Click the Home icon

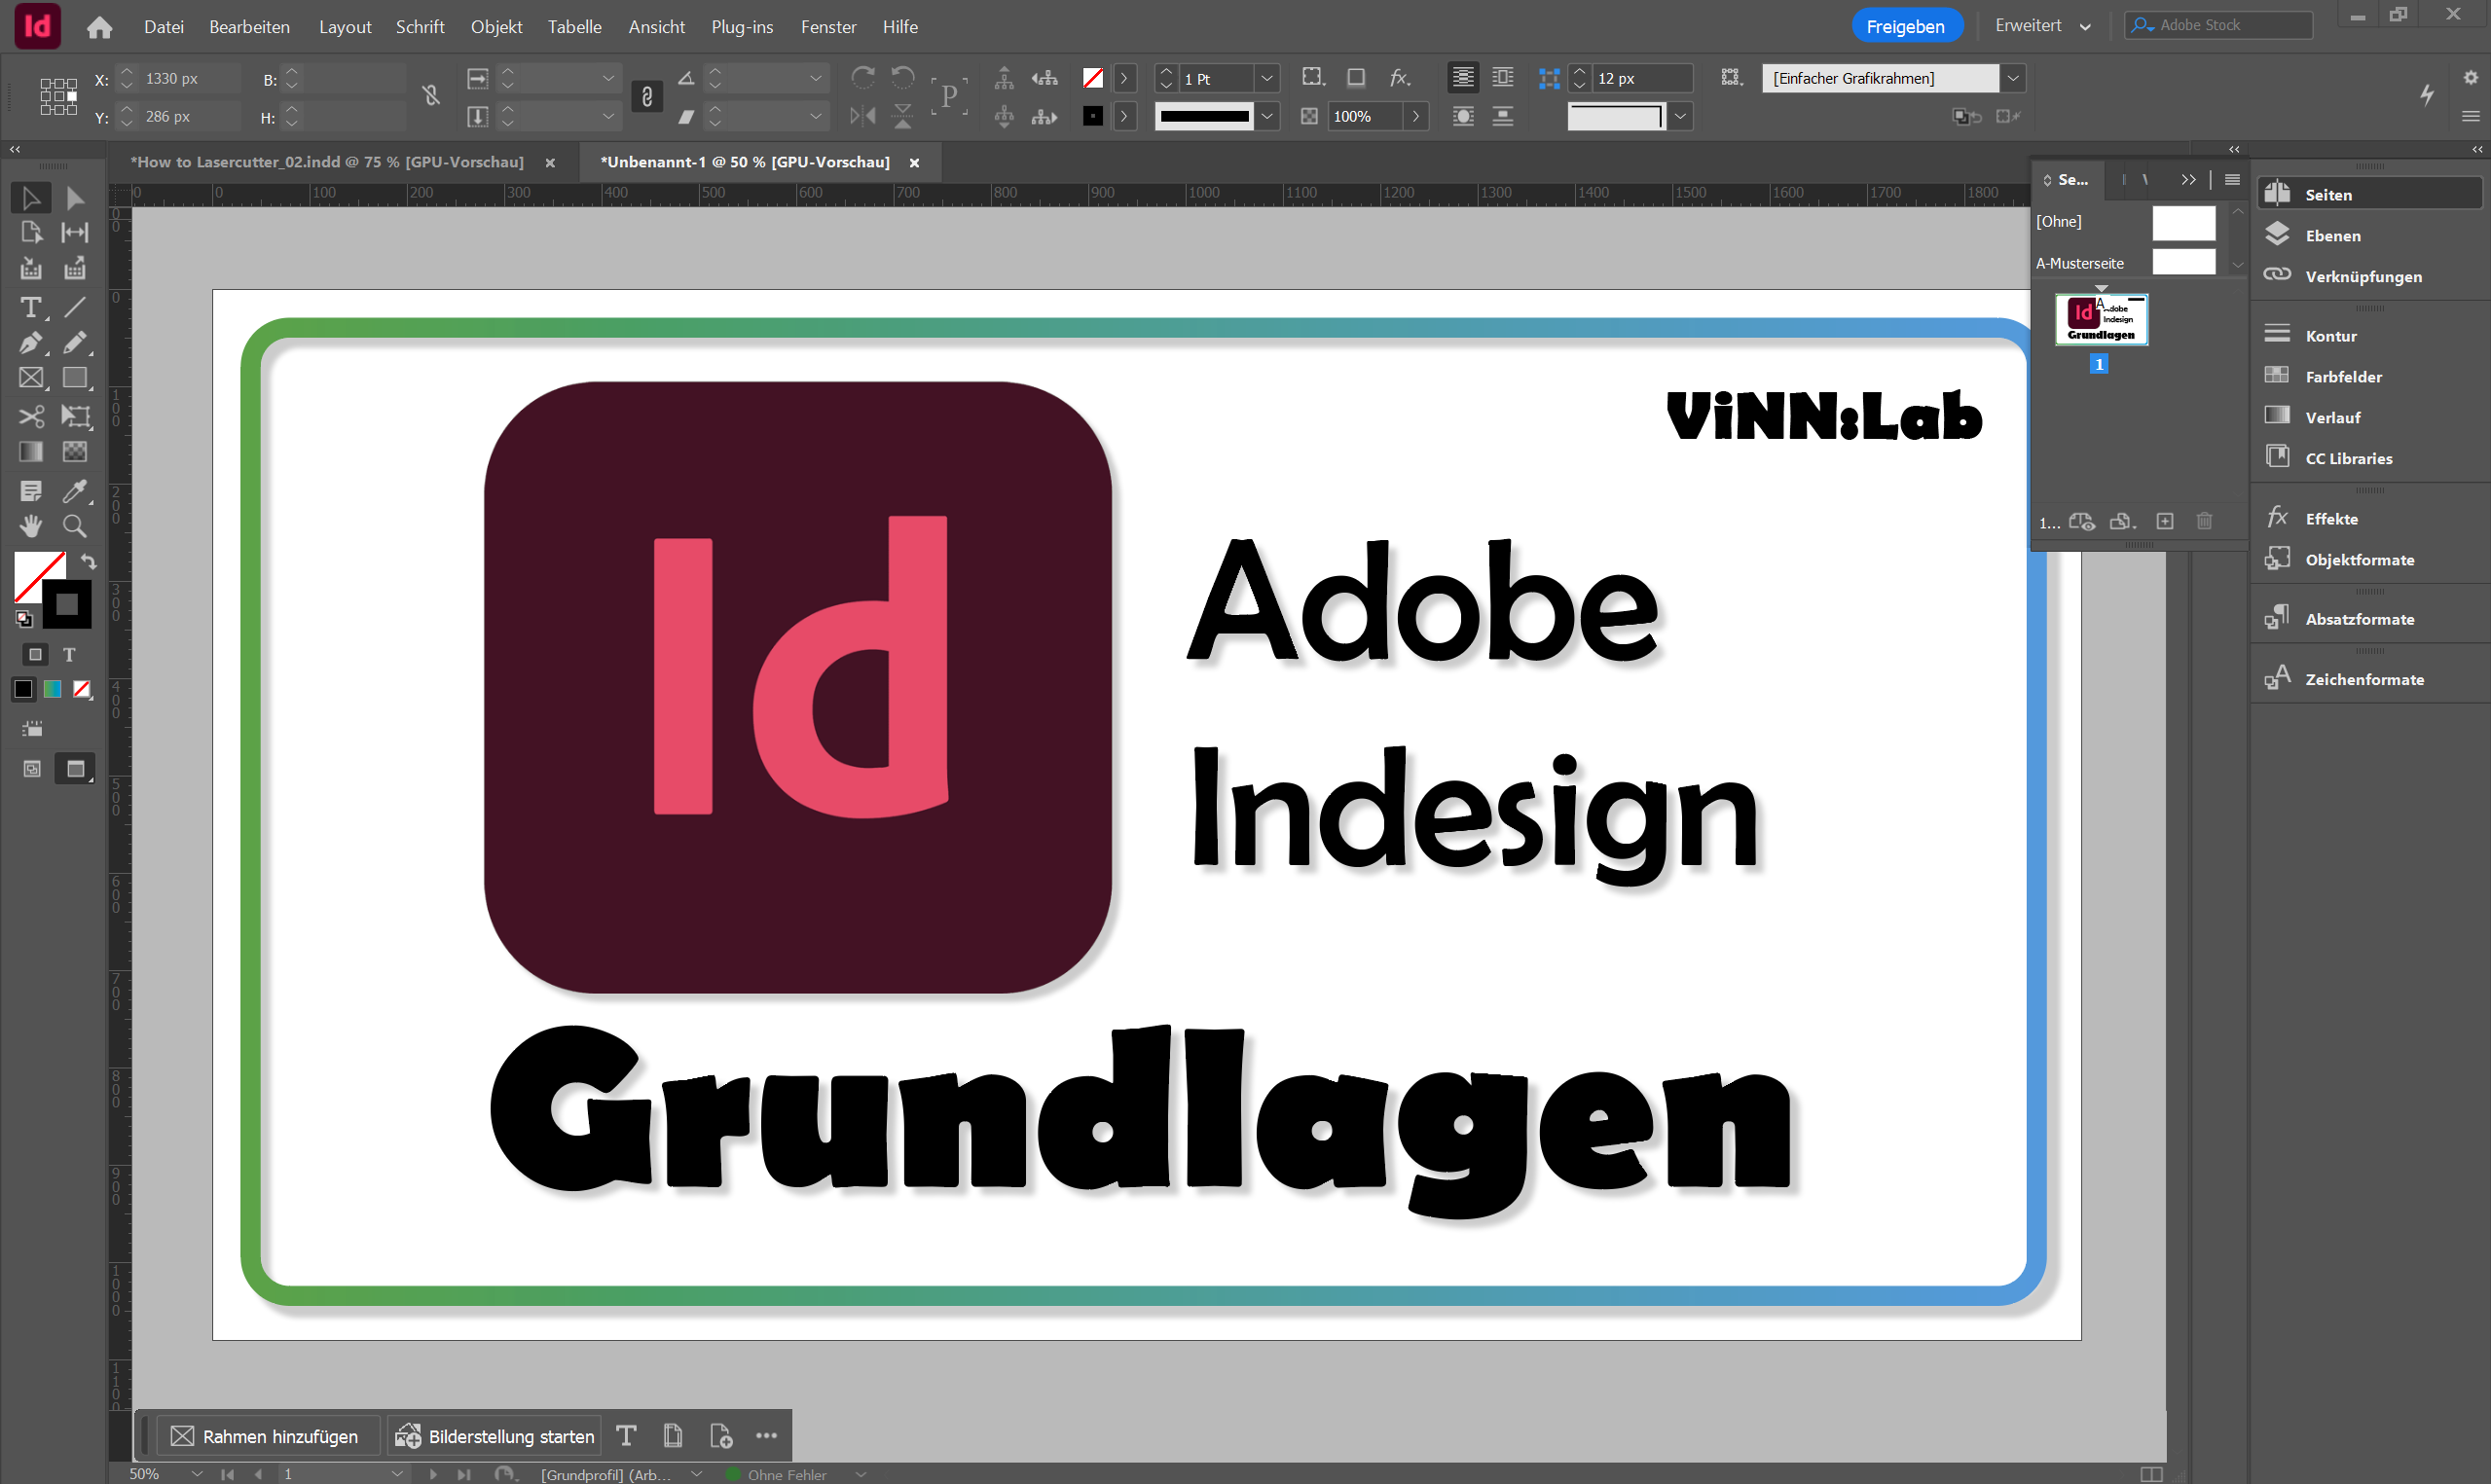click(99, 27)
